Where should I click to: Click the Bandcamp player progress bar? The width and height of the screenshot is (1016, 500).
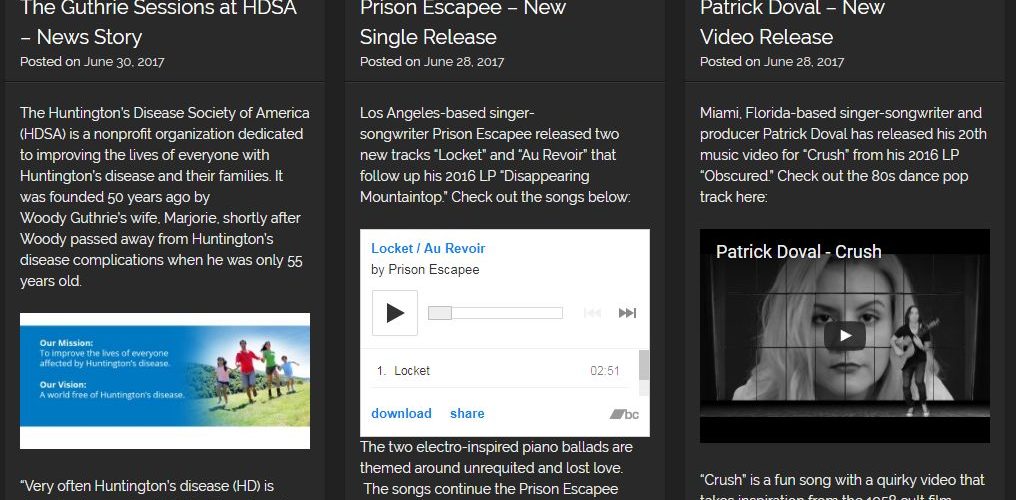pos(495,313)
